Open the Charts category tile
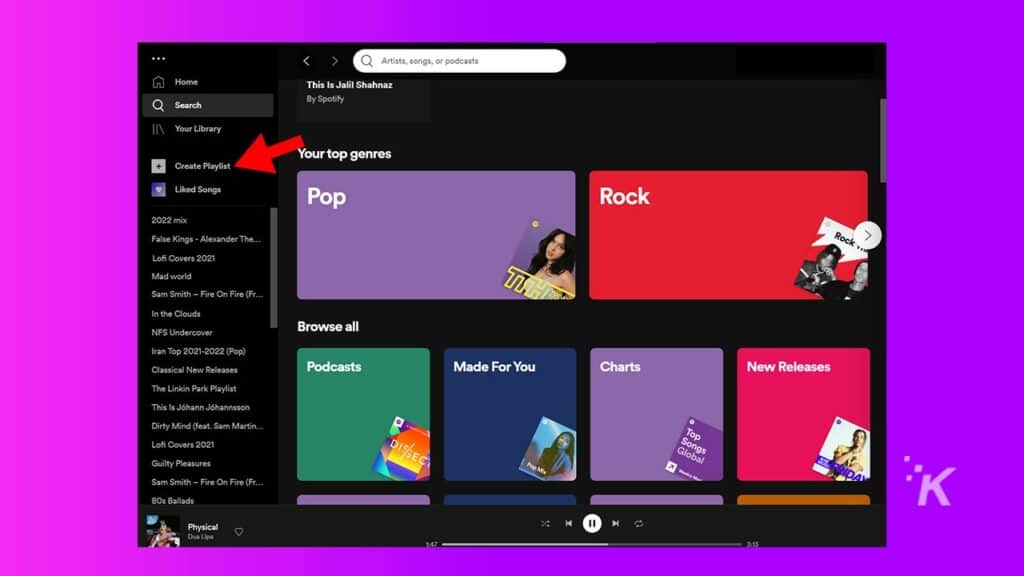The width and height of the screenshot is (1024, 576). coord(656,415)
